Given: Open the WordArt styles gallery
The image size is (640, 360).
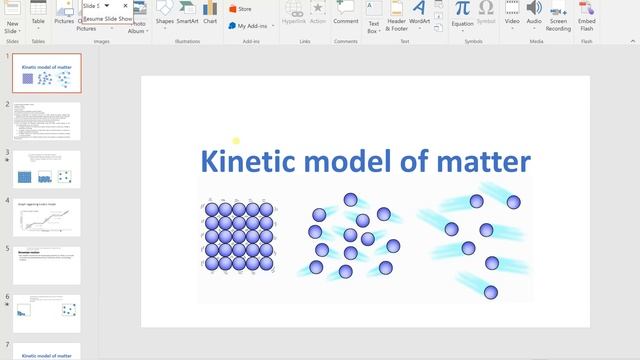Looking at the screenshot, I should [419, 16].
